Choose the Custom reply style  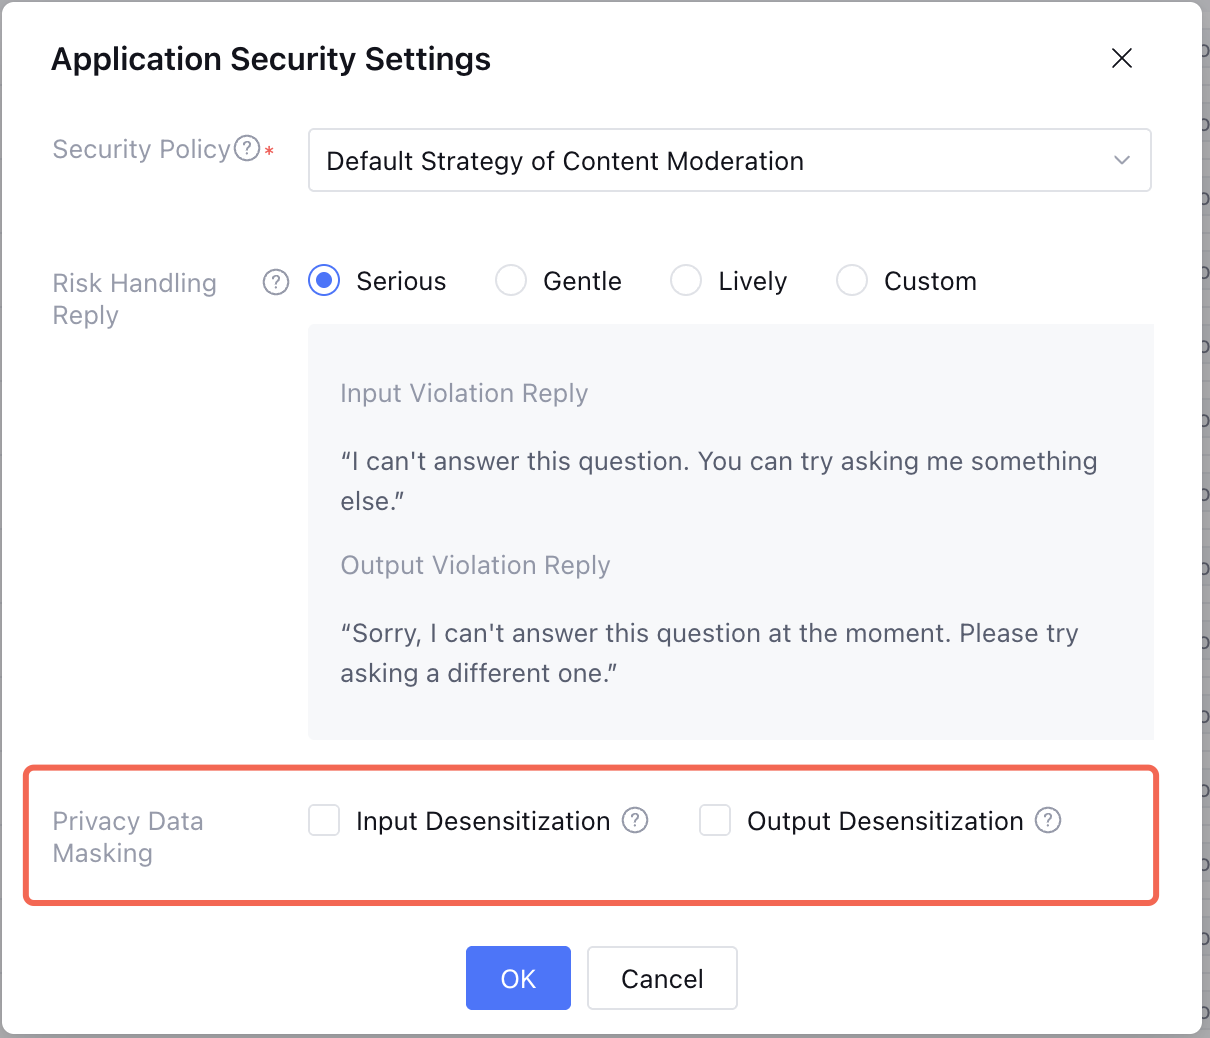pyautogui.click(x=852, y=281)
